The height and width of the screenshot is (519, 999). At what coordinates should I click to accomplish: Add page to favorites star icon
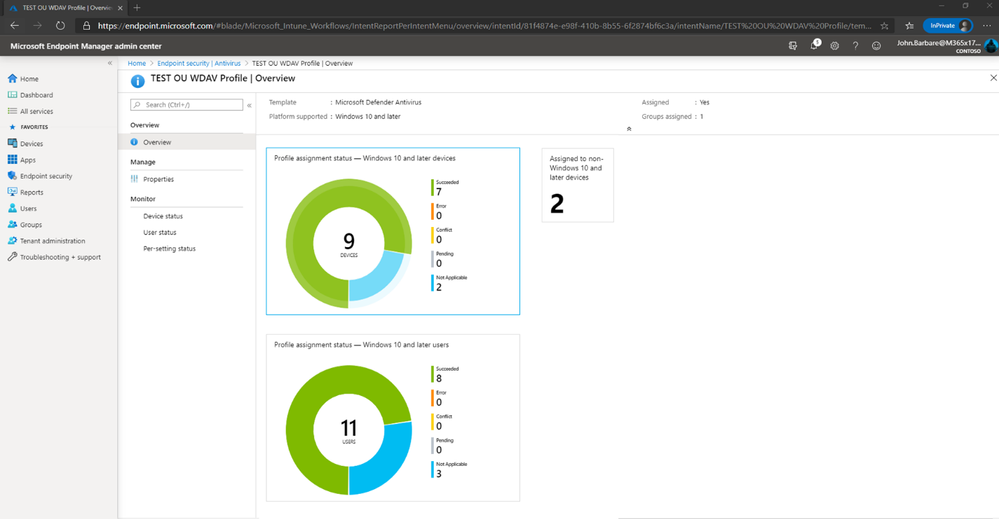coord(884,26)
